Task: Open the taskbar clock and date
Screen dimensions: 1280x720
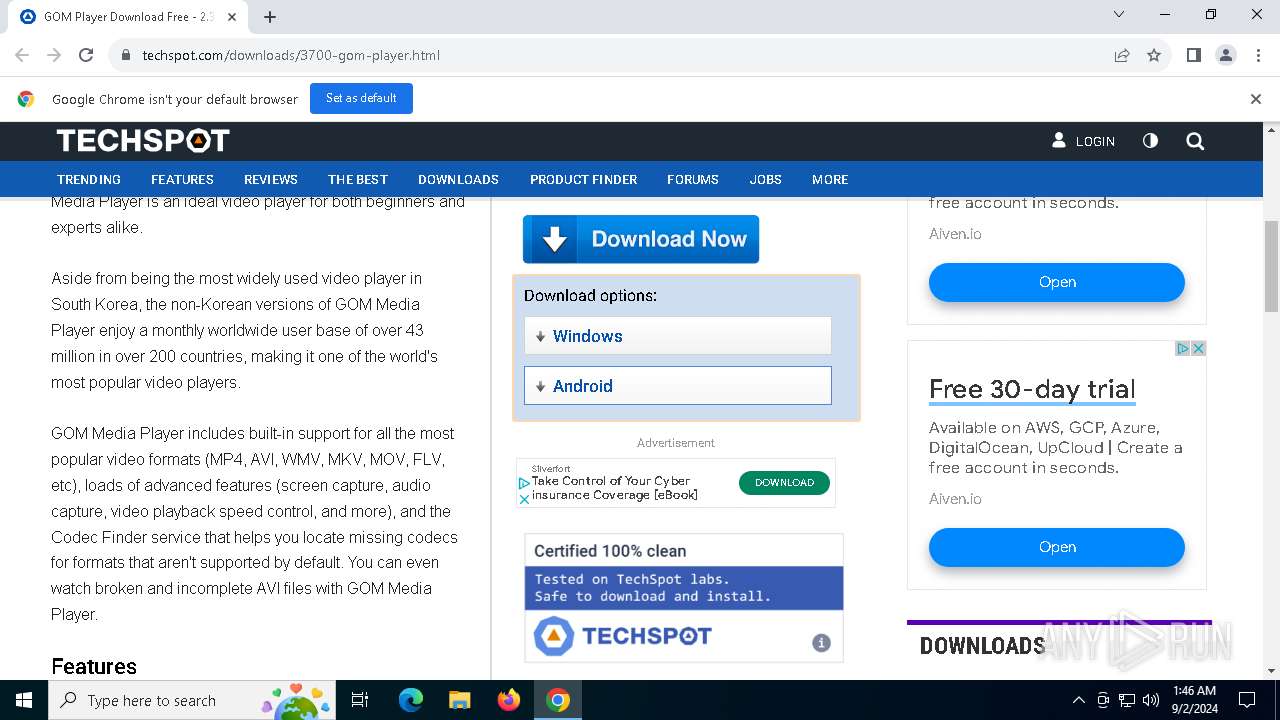Action: tap(1195, 700)
